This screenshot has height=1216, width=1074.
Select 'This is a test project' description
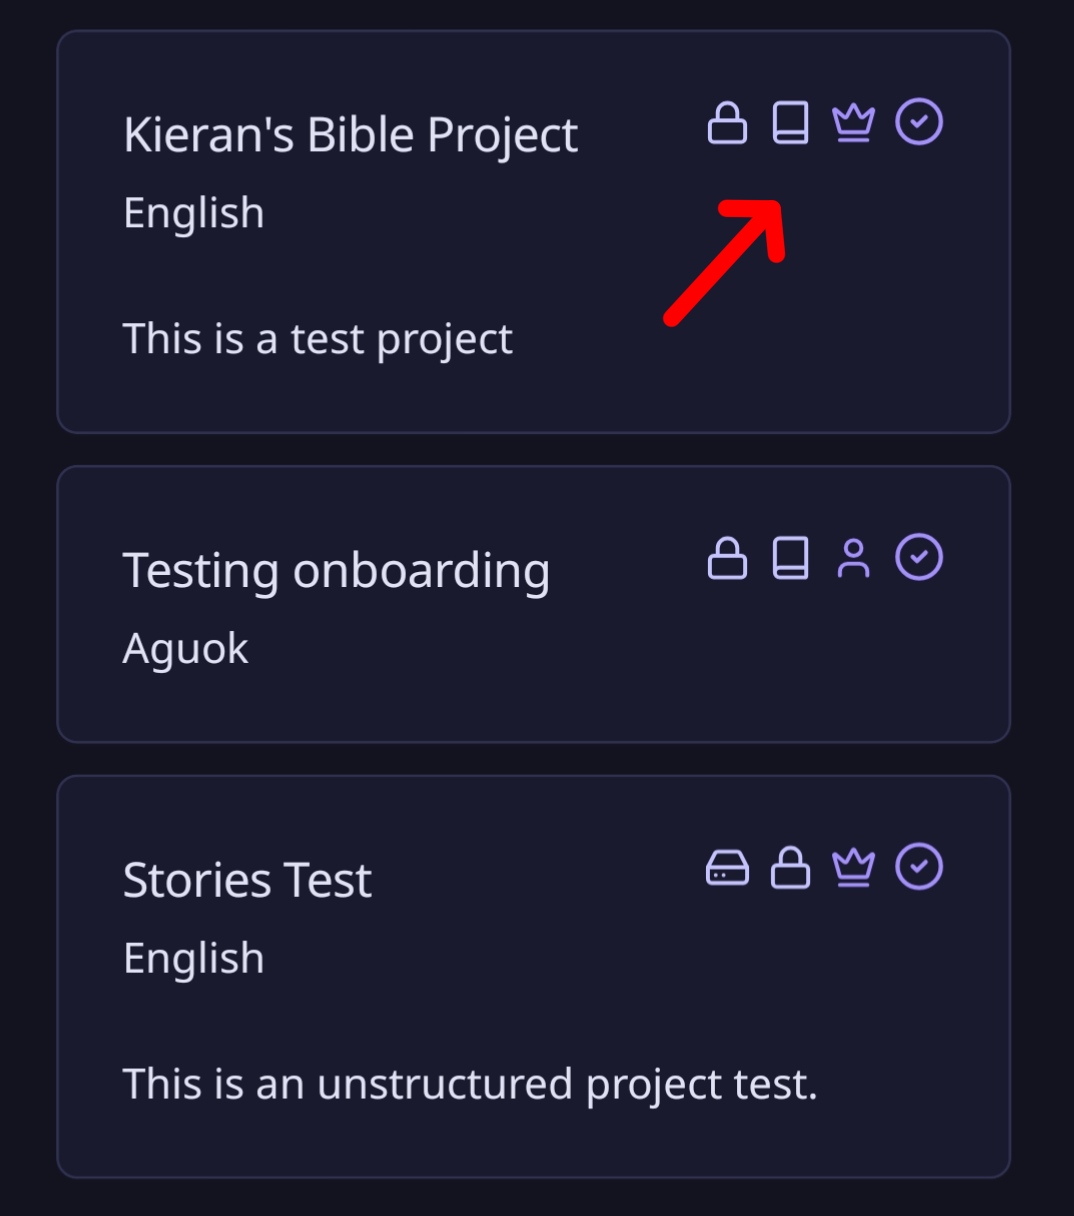coord(317,339)
